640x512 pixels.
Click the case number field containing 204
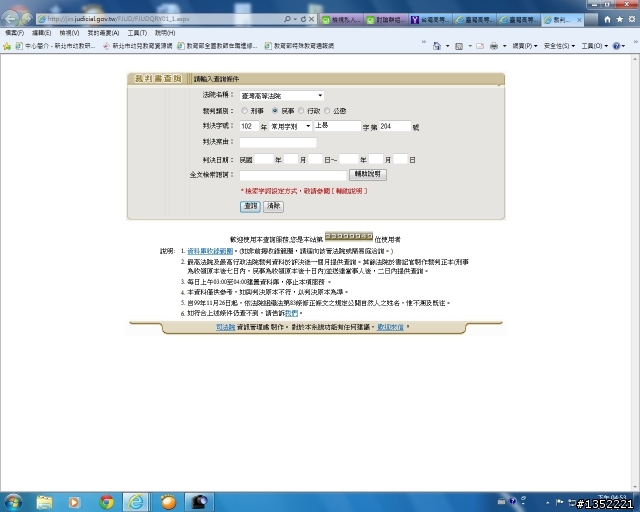pyautogui.click(x=395, y=126)
